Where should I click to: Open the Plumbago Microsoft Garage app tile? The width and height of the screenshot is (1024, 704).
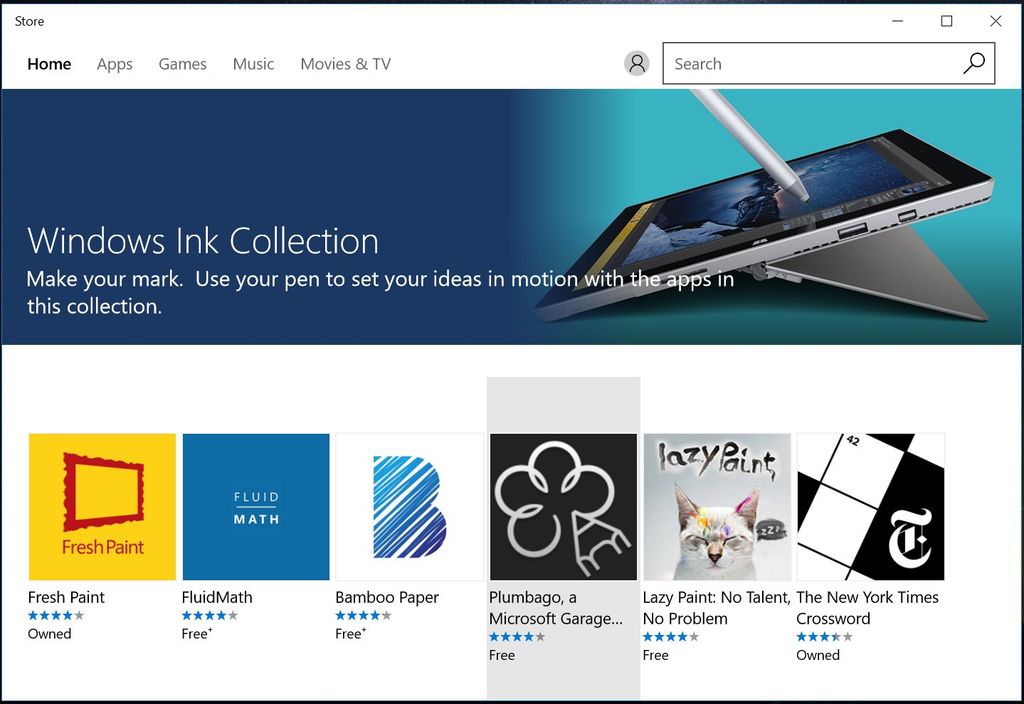(562, 506)
